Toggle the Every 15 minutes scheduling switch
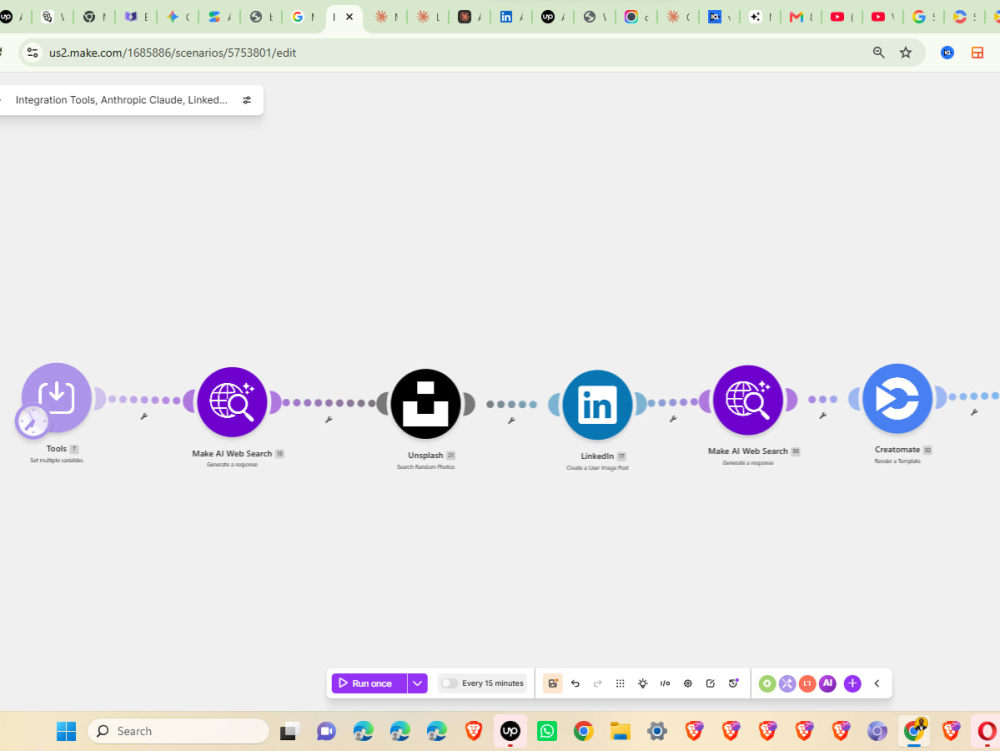This screenshot has width=1000, height=751. pyautogui.click(x=449, y=683)
